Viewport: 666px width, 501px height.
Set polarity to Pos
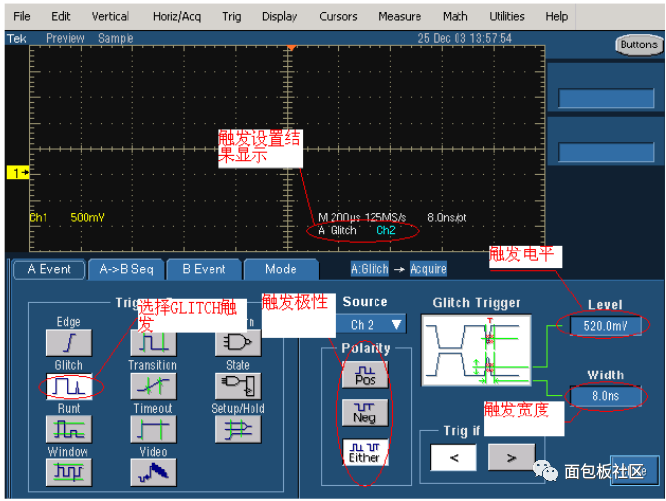365,375
